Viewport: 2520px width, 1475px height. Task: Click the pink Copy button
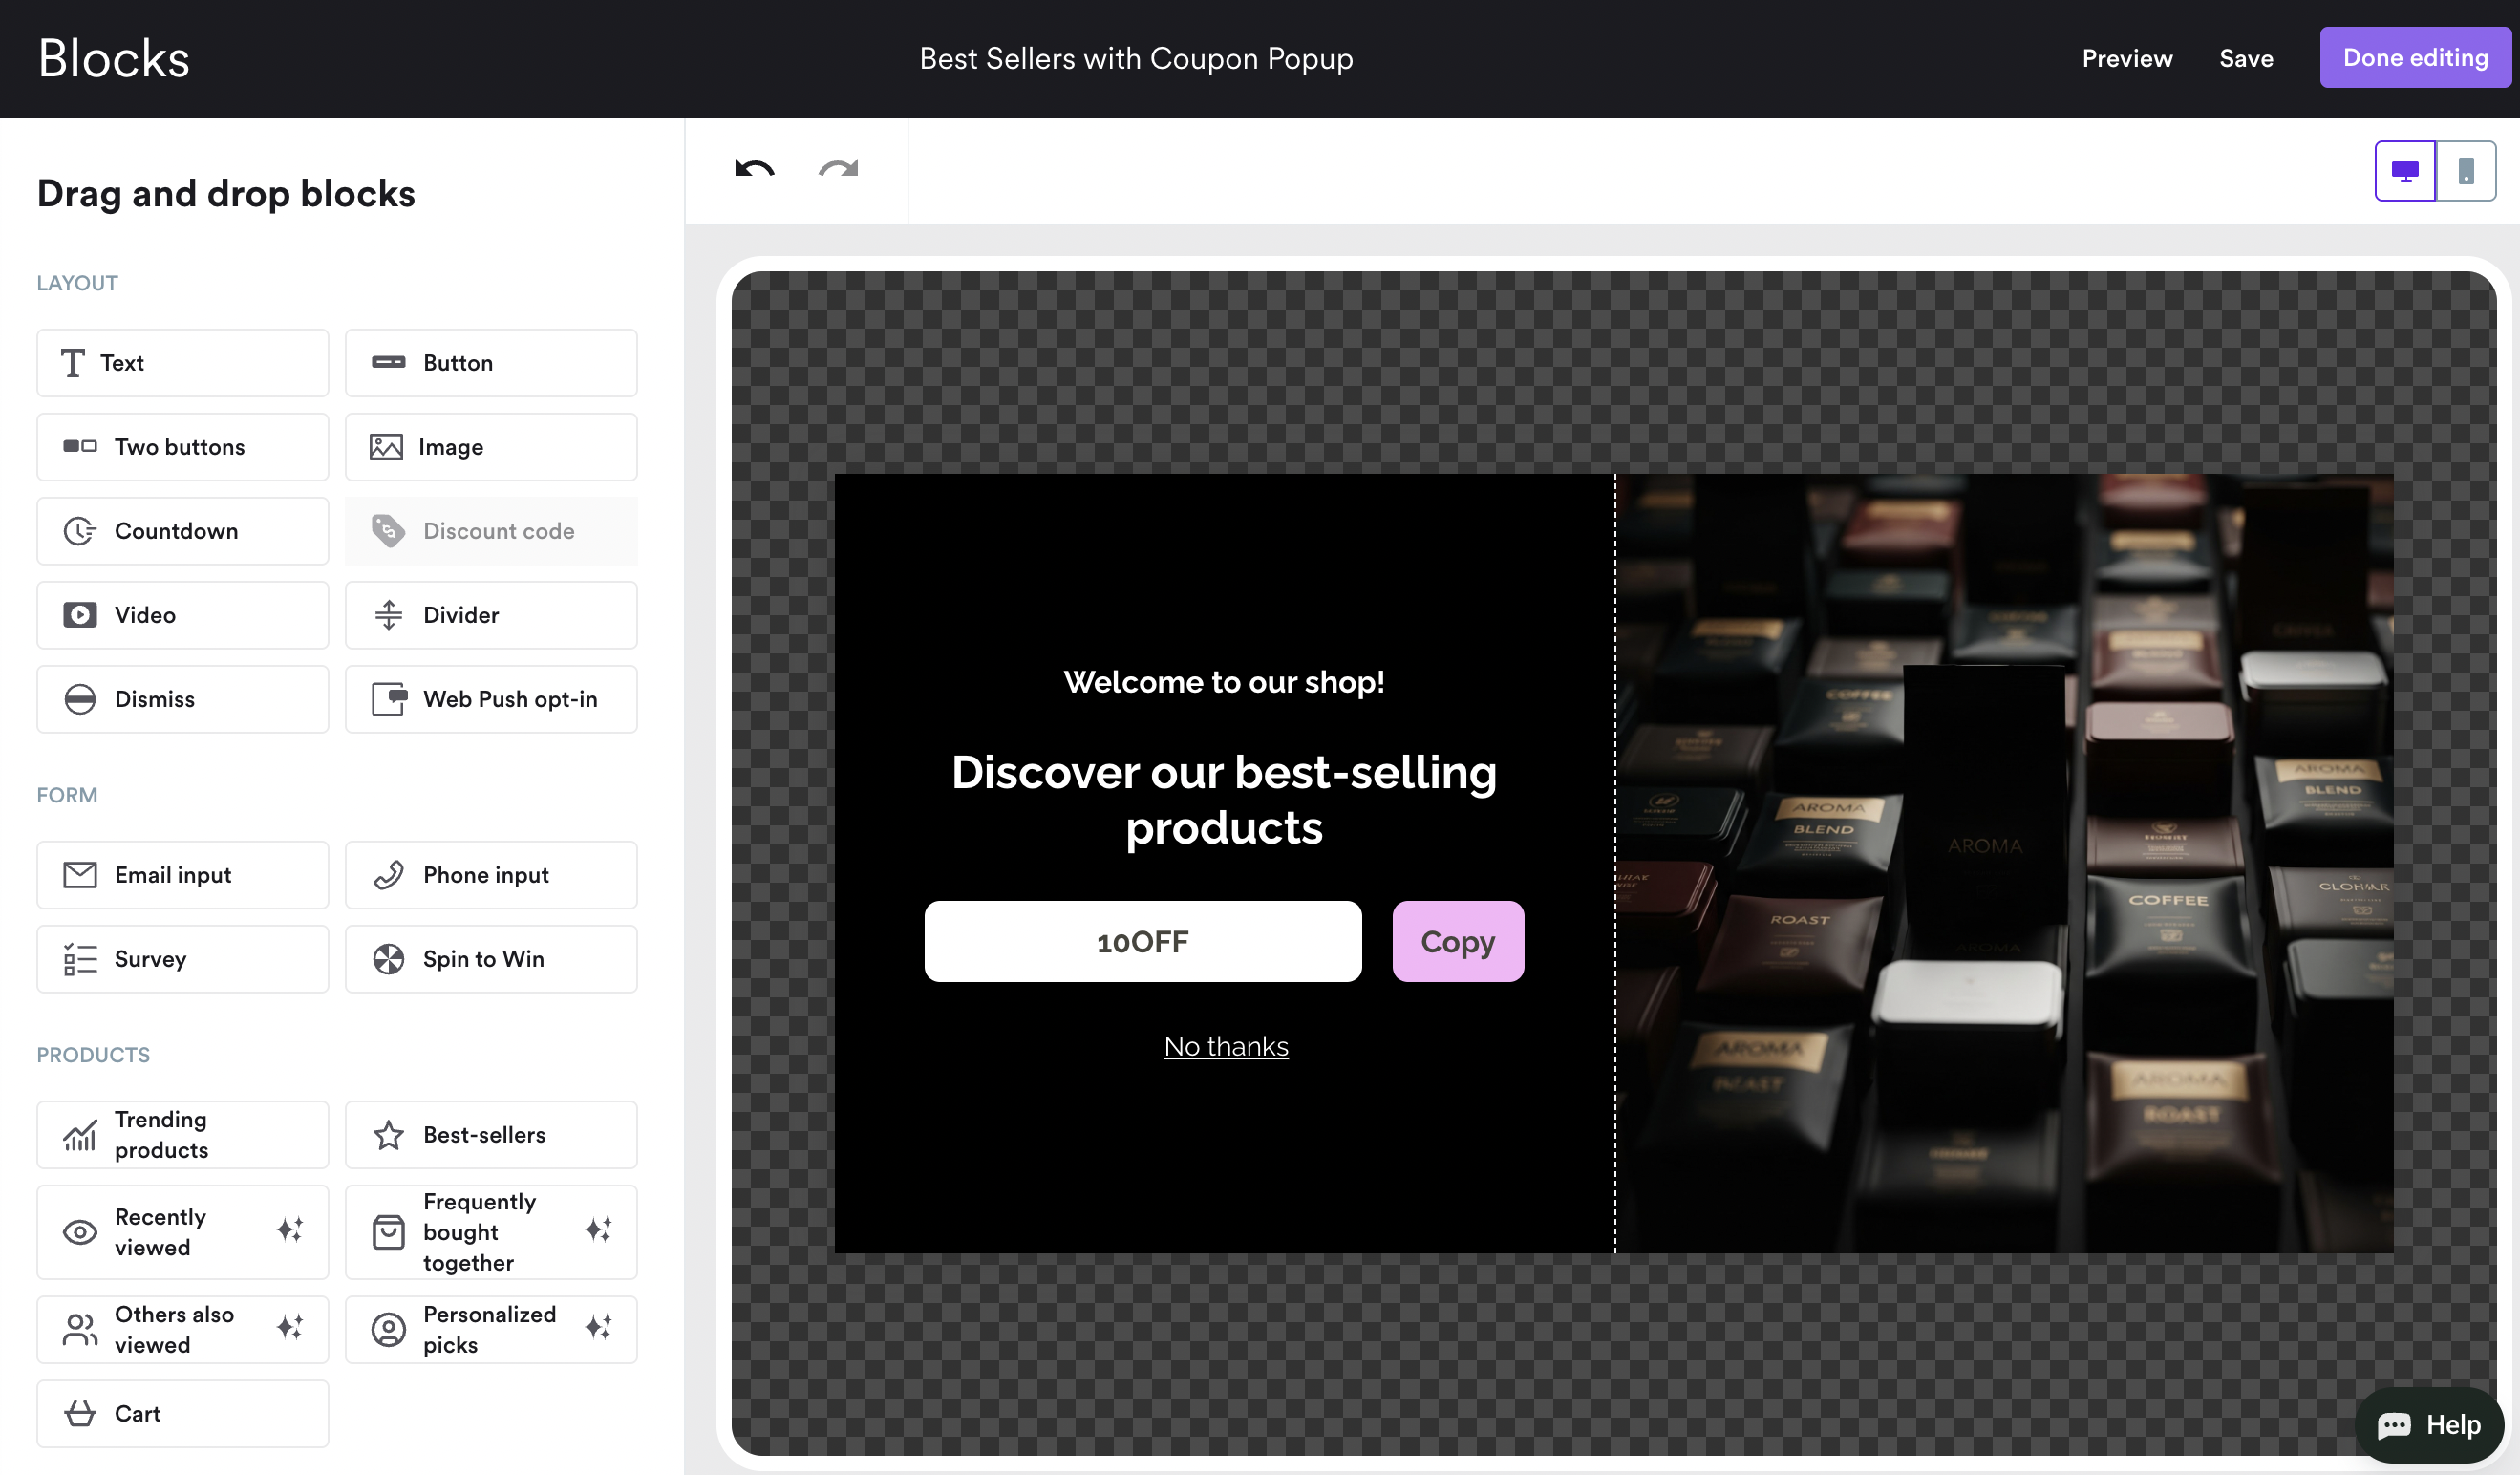[x=1457, y=941]
